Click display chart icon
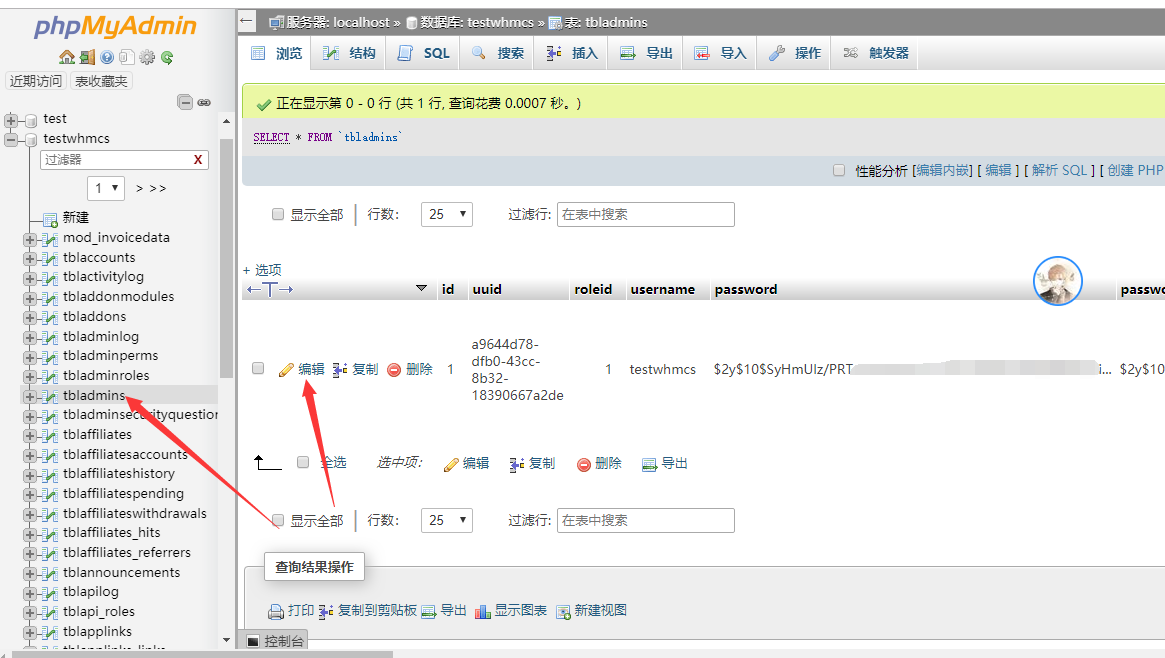Viewport: 1165px width, 658px height. pyautogui.click(x=483, y=611)
